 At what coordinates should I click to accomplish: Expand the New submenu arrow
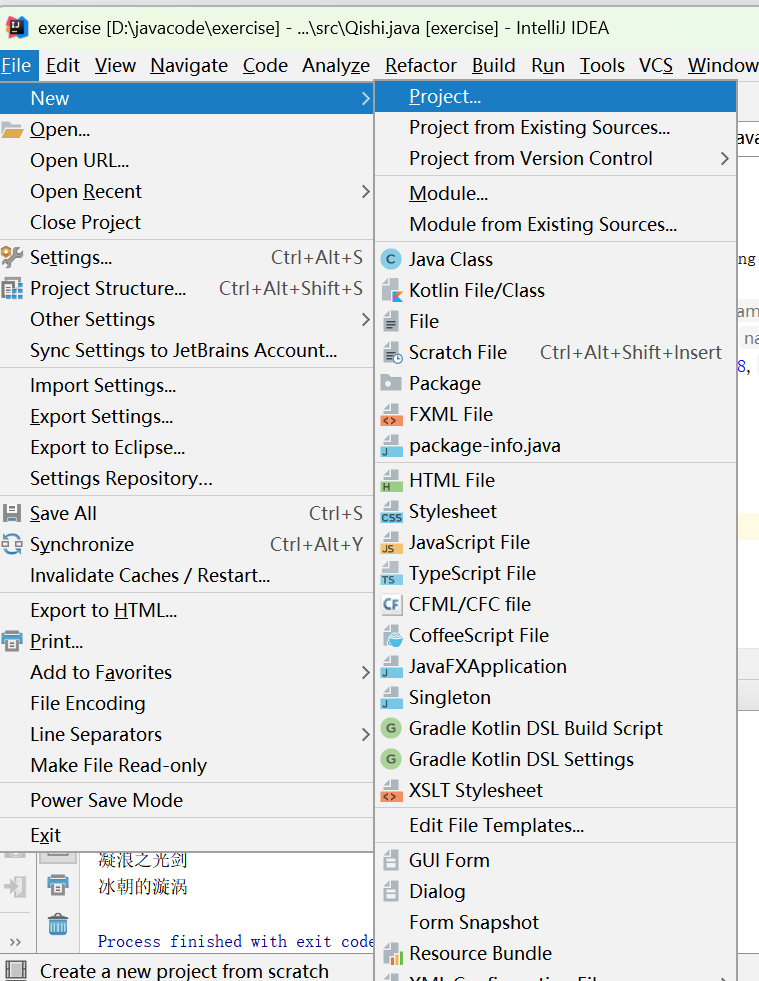pyautogui.click(x=365, y=98)
